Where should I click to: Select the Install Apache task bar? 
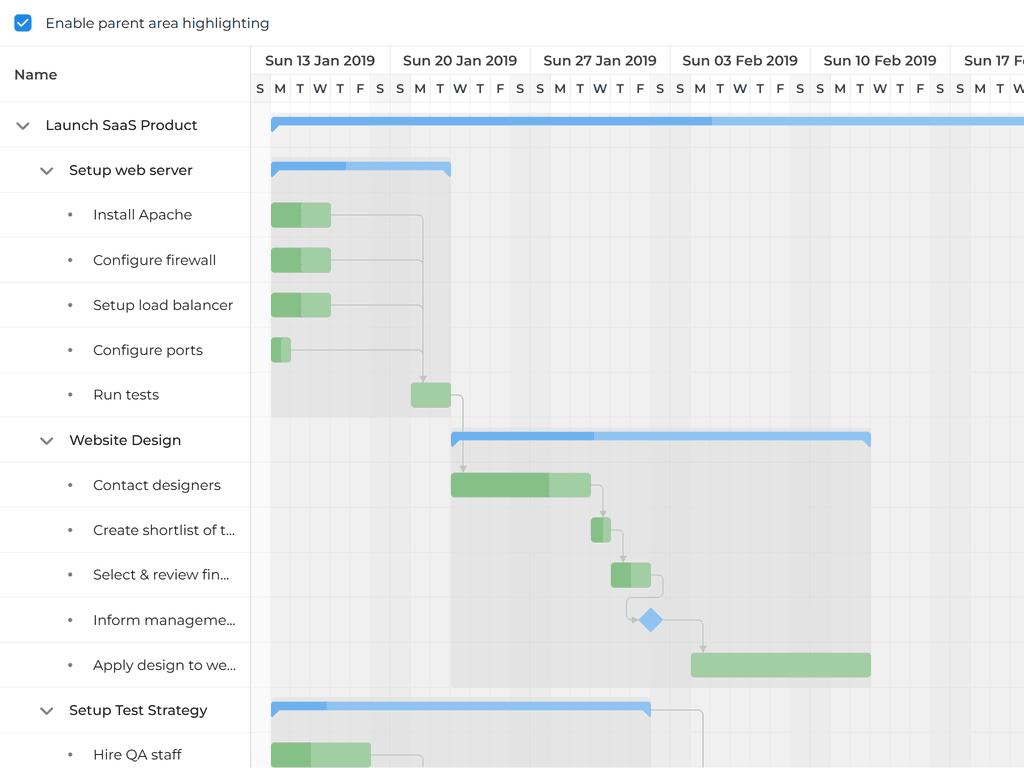300,215
